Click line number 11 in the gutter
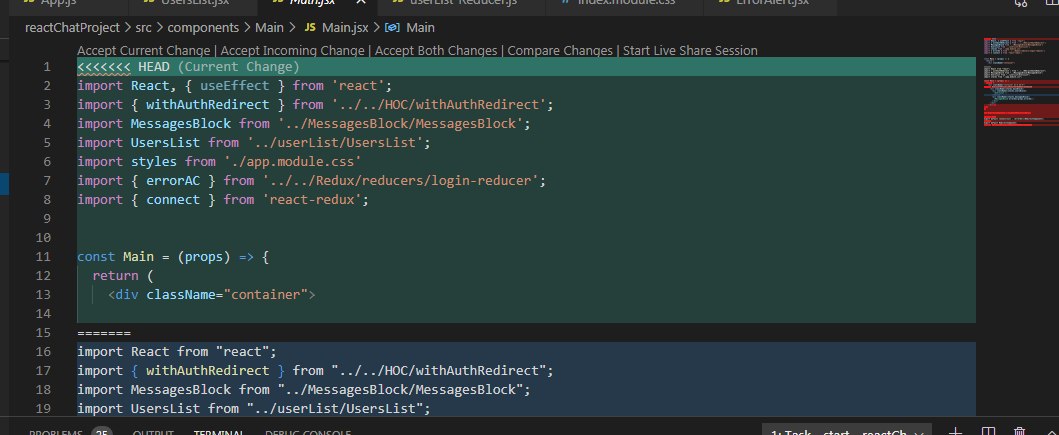1059x435 pixels. coord(44,257)
